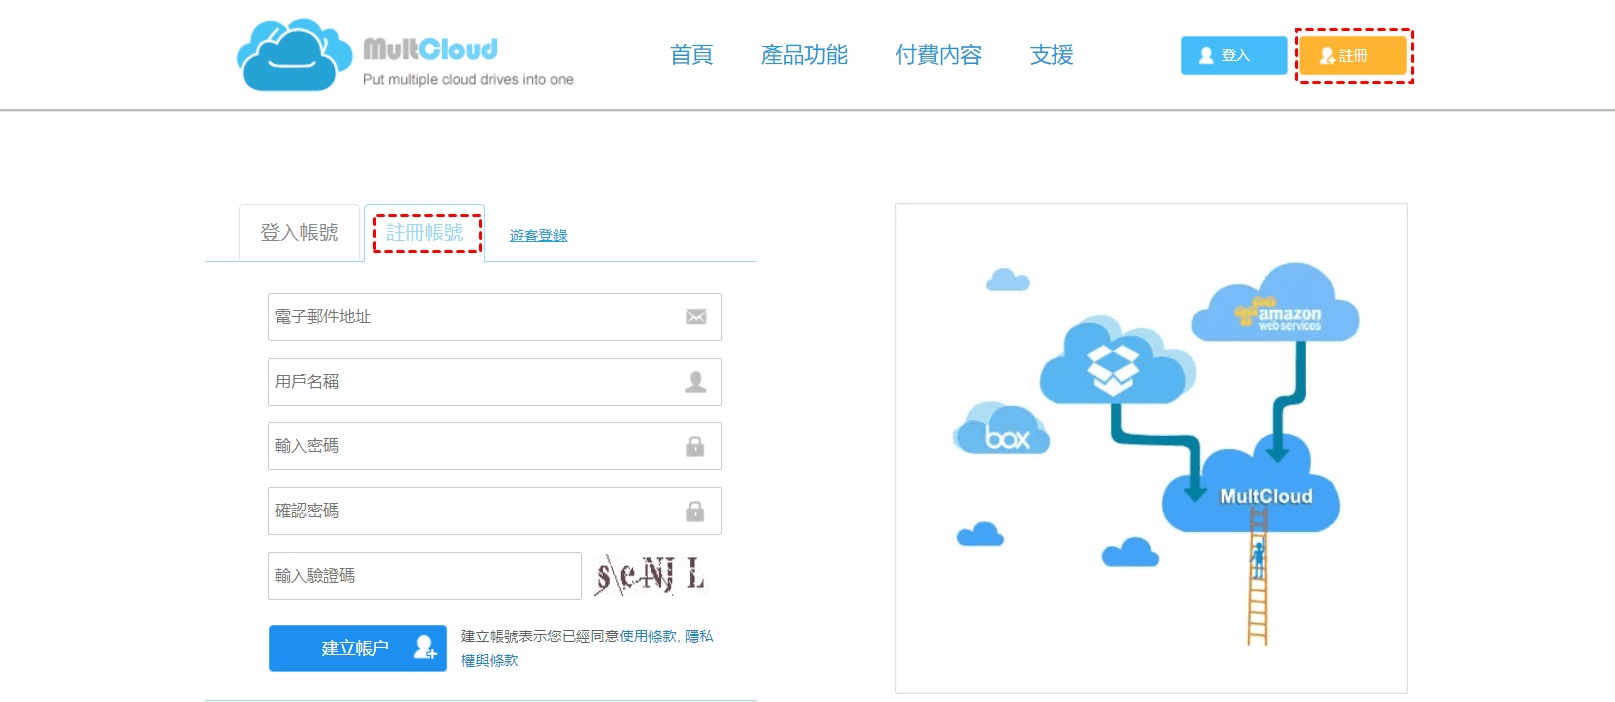Open the 使用條款 link
The image size is (1615, 702).
tap(648, 636)
